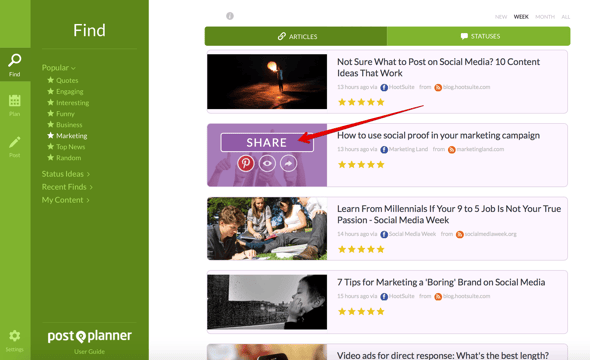Open the 10 Content Ideas That Work article

(x=438, y=67)
